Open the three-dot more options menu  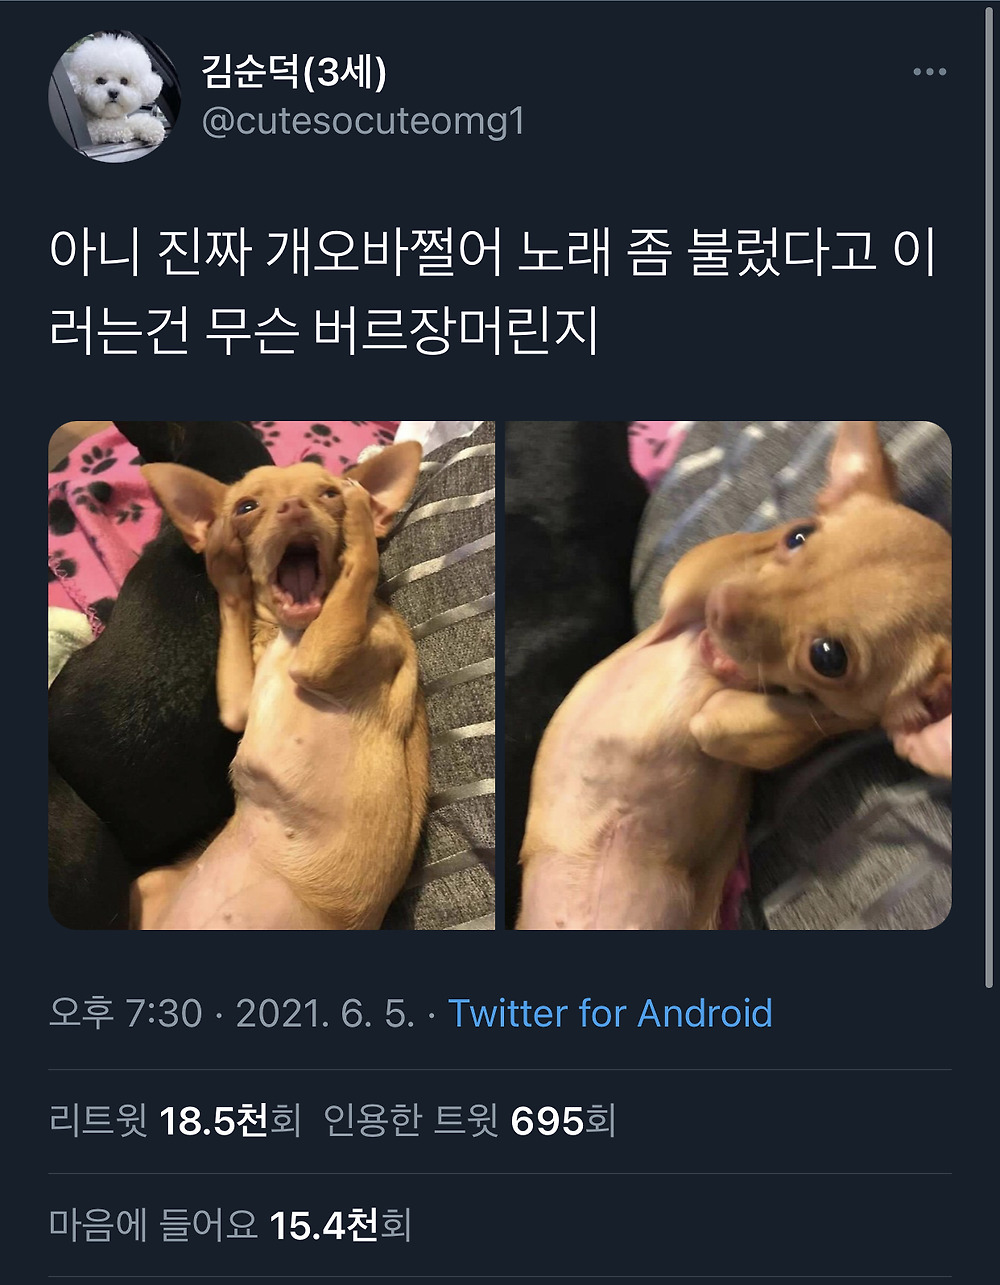tap(929, 72)
